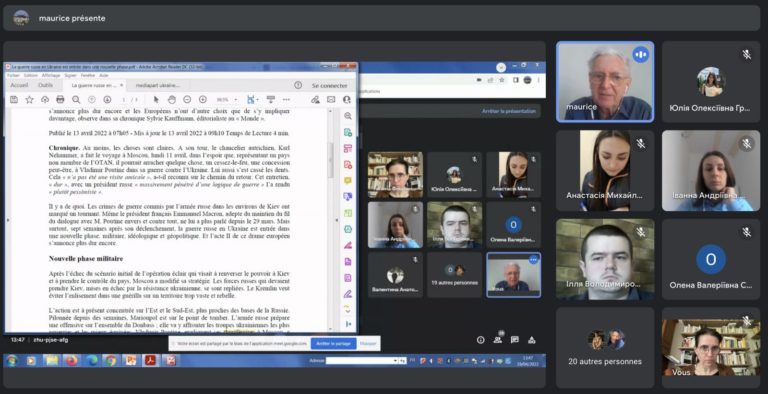Image resolution: width=768 pixels, height=394 pixels.
Task: Expand the taskbar Adresse dropdown arrow
Action: 395,361
